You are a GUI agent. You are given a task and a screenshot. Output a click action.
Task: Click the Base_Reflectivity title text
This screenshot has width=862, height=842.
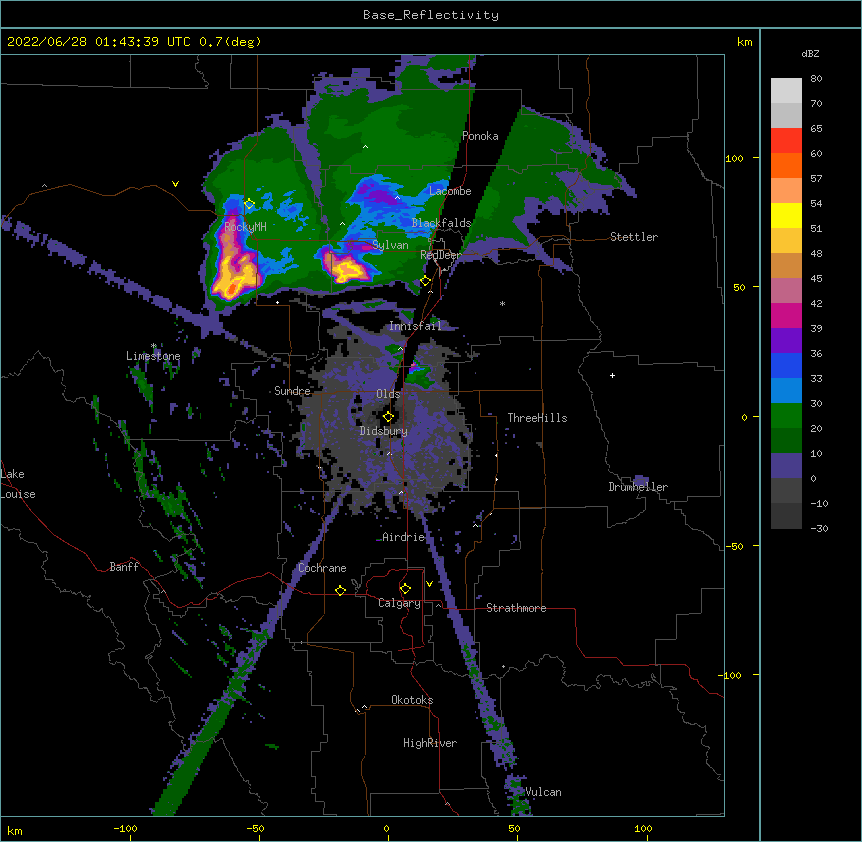click(x=431, y=15)
